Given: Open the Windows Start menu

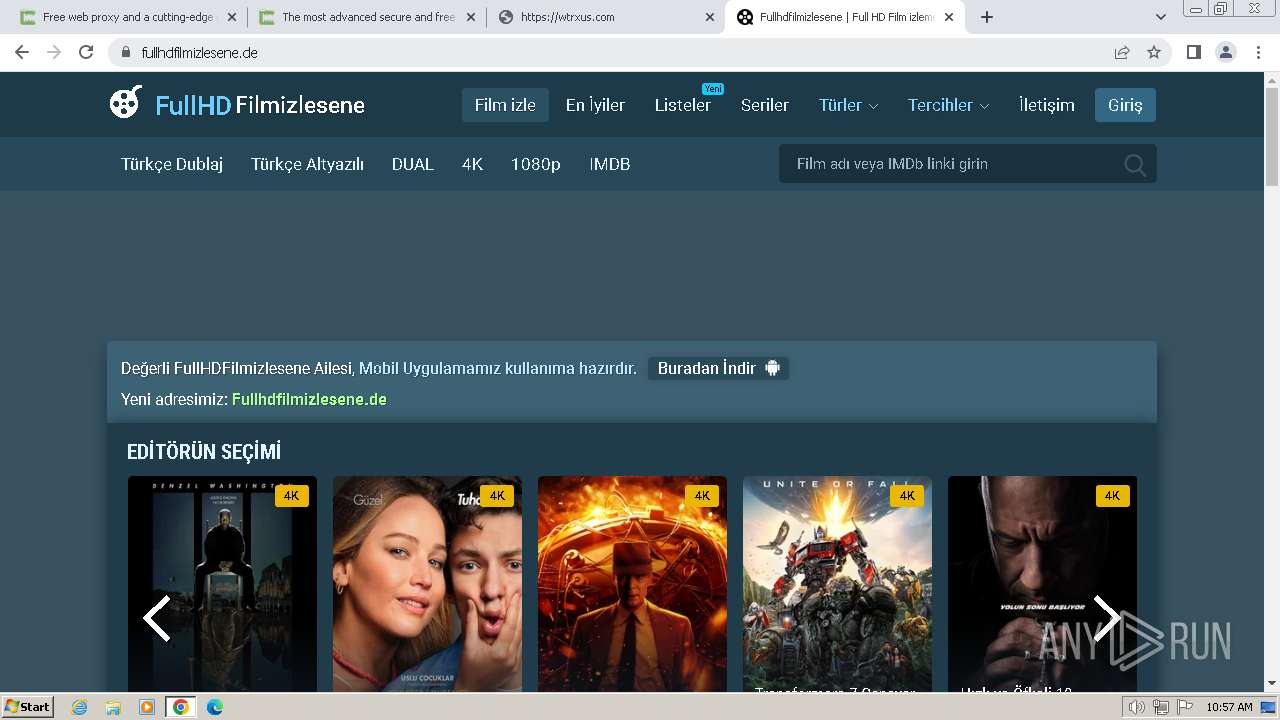Looking at the screenshot, I should (28, 706).
